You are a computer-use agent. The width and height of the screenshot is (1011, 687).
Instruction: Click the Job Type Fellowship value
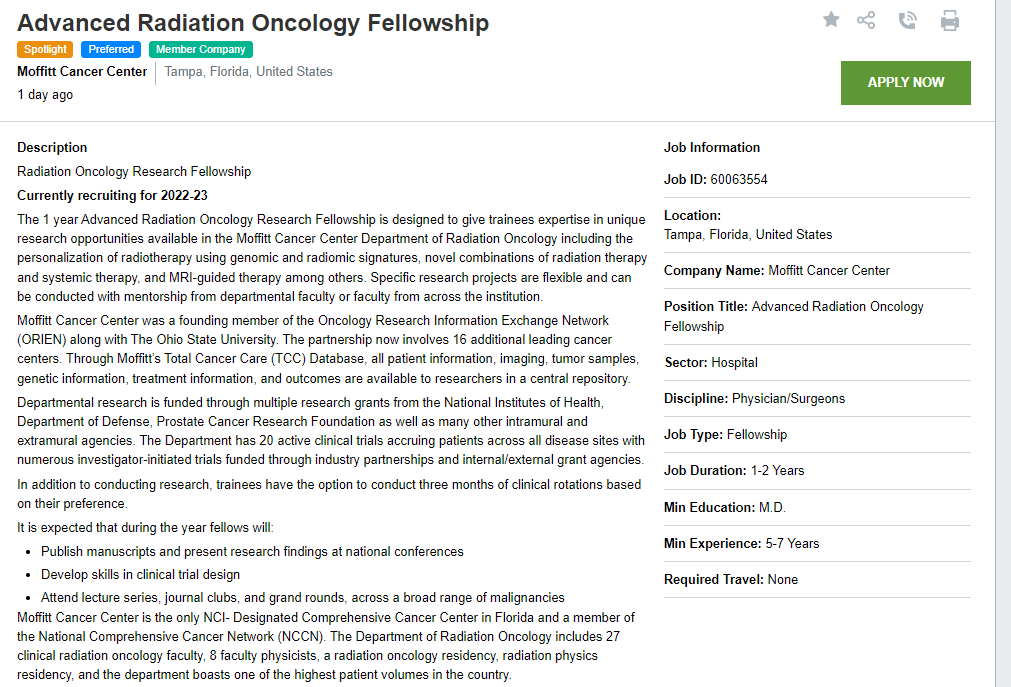click(x=757, y=435)
